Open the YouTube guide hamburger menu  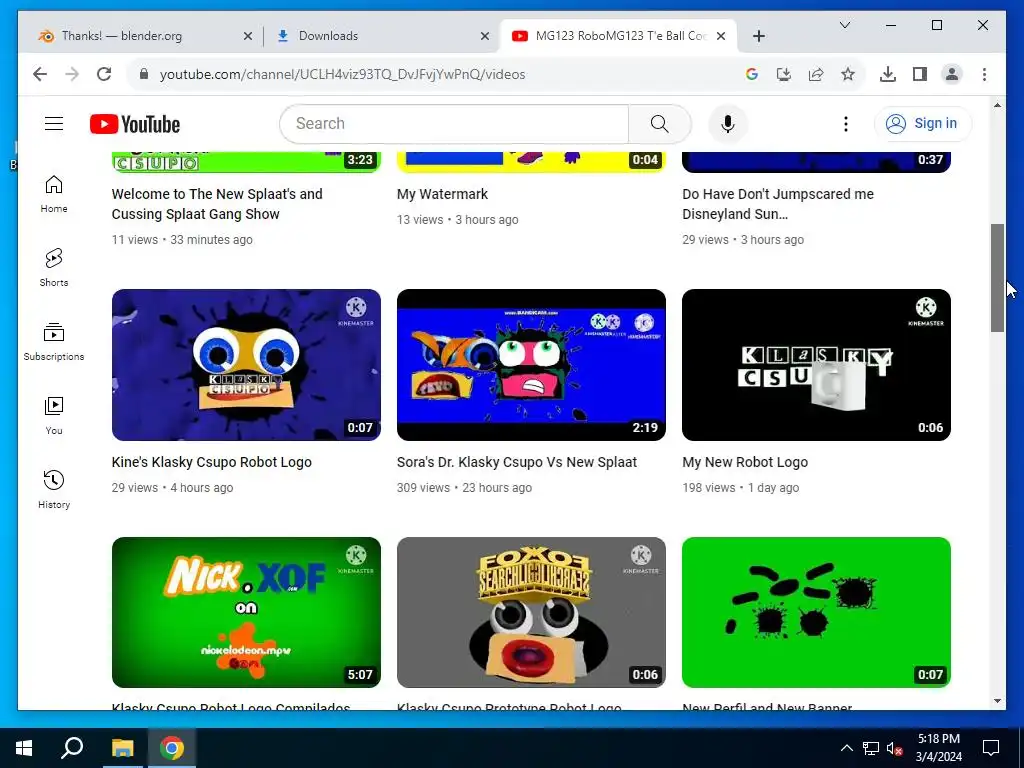tap(54, 123)
